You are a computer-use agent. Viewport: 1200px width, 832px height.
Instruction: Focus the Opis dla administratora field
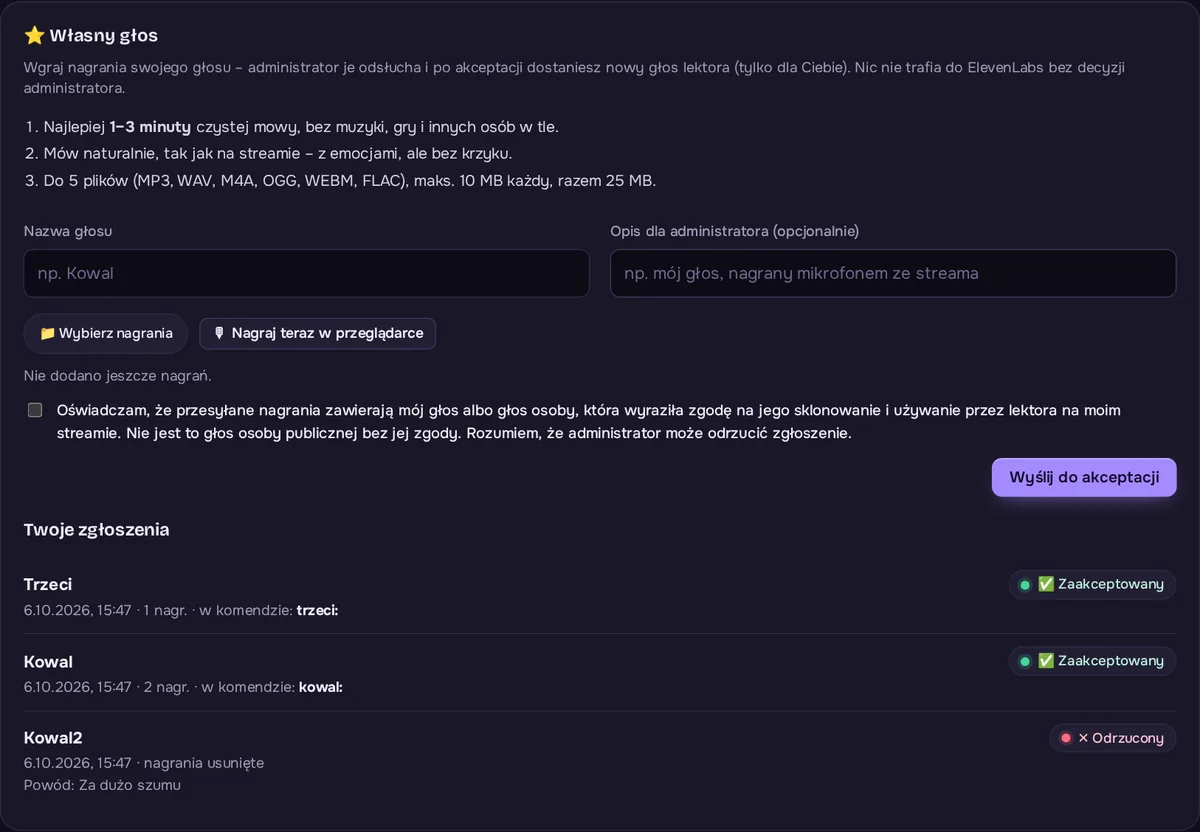pyautogui.click(x=893, y=273)
